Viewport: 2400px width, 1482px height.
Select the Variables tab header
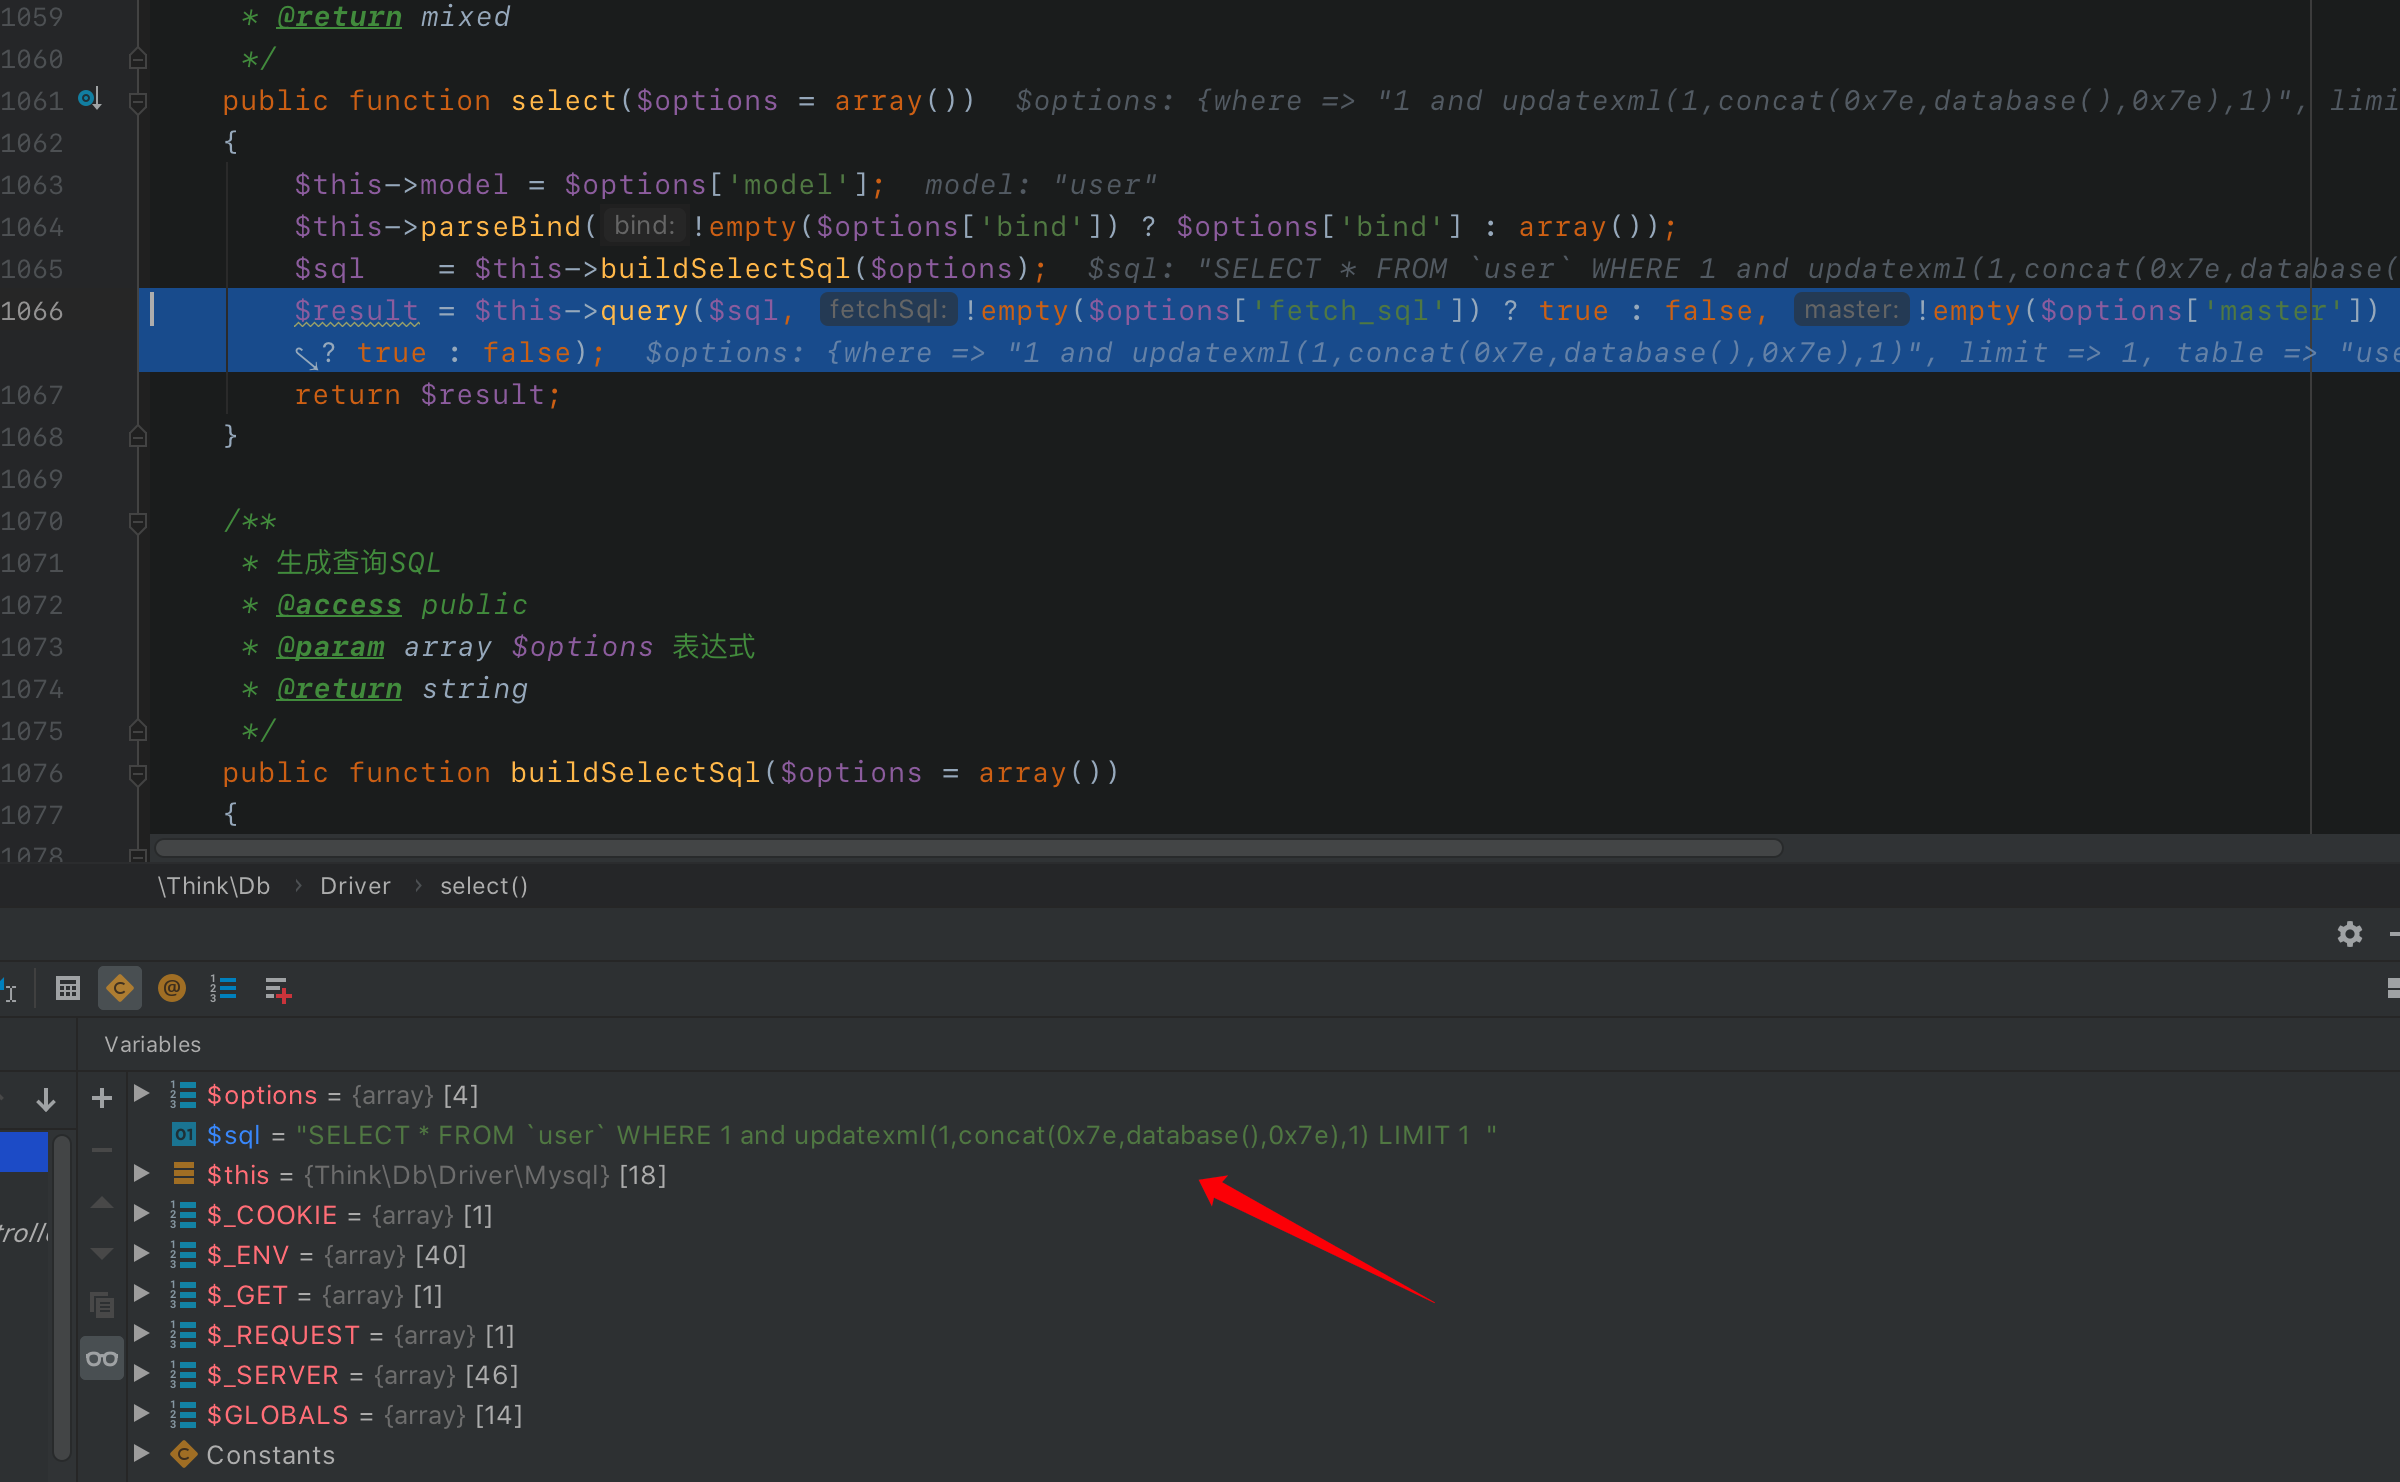[152, 1043]
